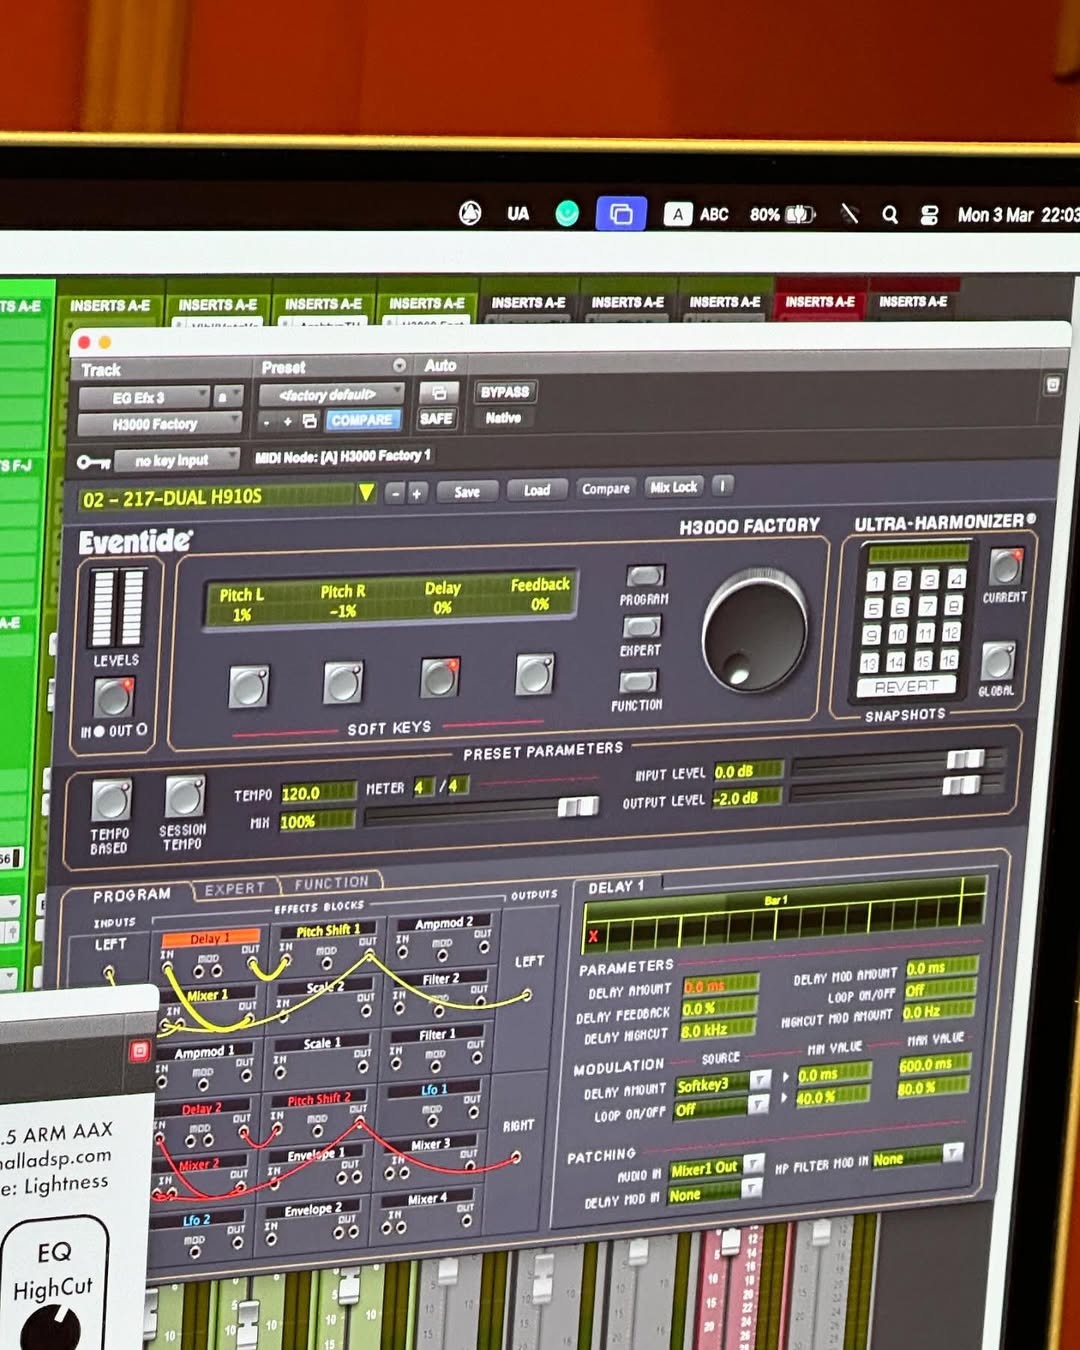Screen dimensions: 1080x1350
Task: Click the UA item in the menu bar
Action: [x=518, y=214]
